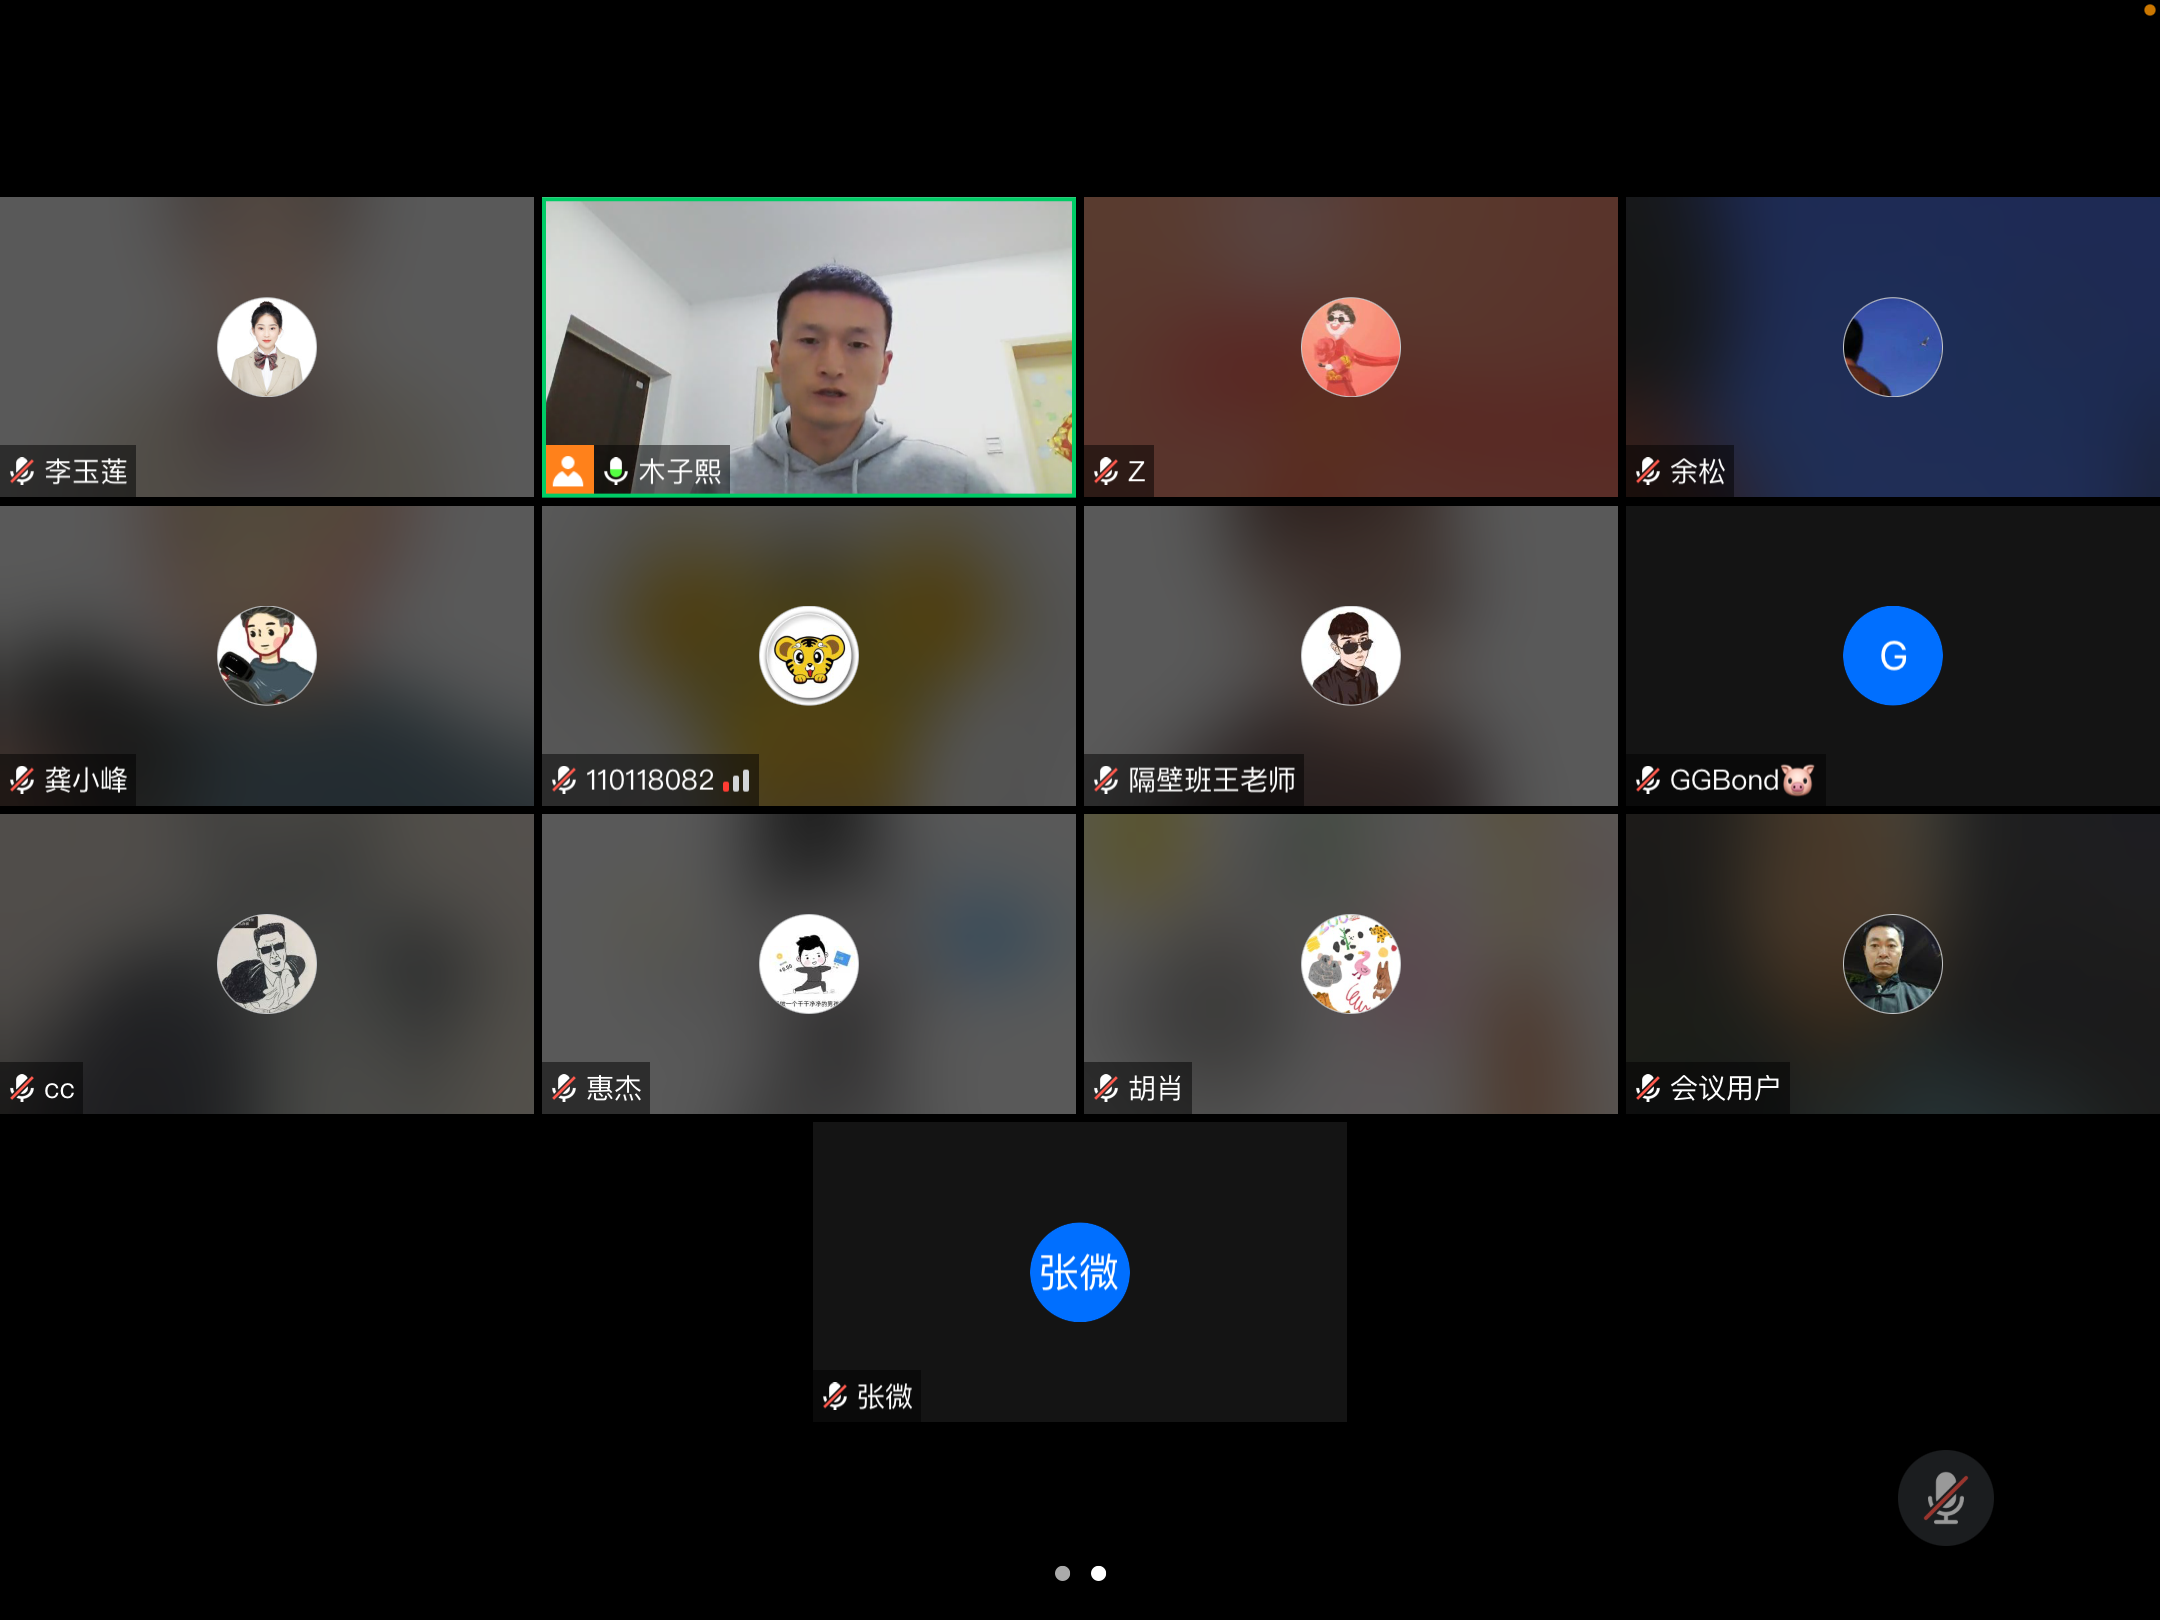Click the name label 木子熙
This screenshot has height=1620, width=2160.
[680, 471]
